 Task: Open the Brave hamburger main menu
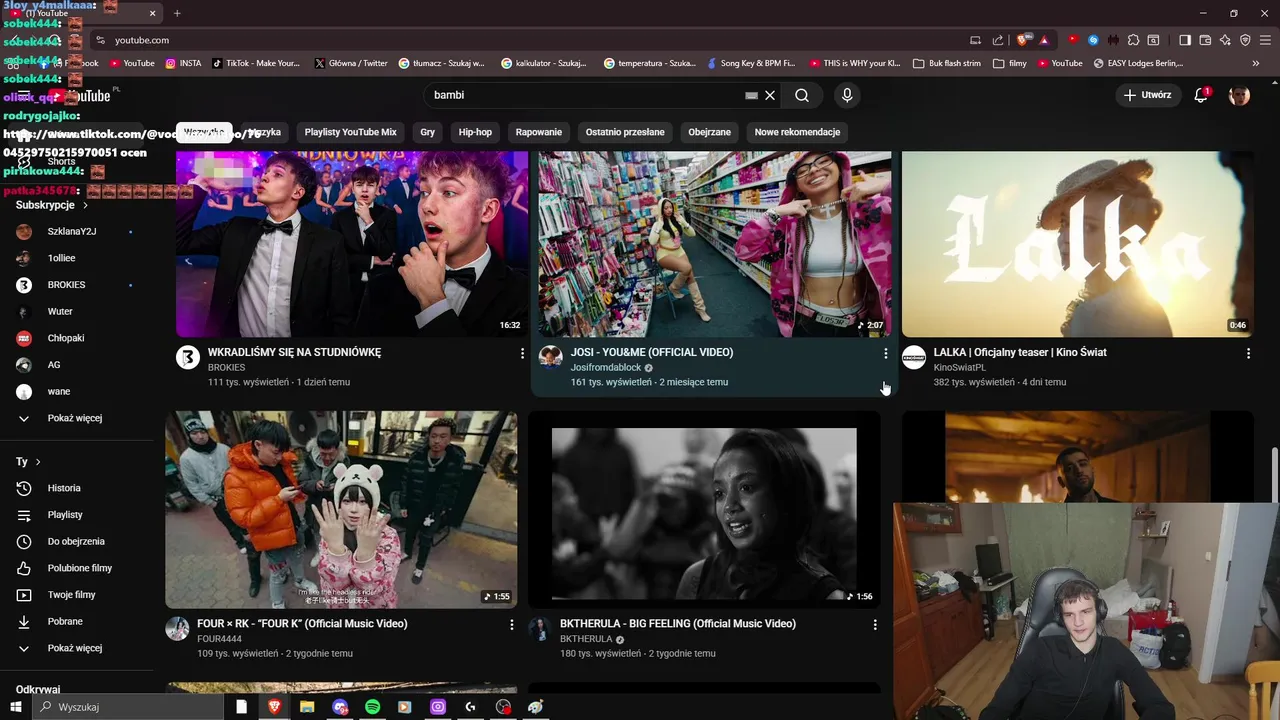[1265, 40]
